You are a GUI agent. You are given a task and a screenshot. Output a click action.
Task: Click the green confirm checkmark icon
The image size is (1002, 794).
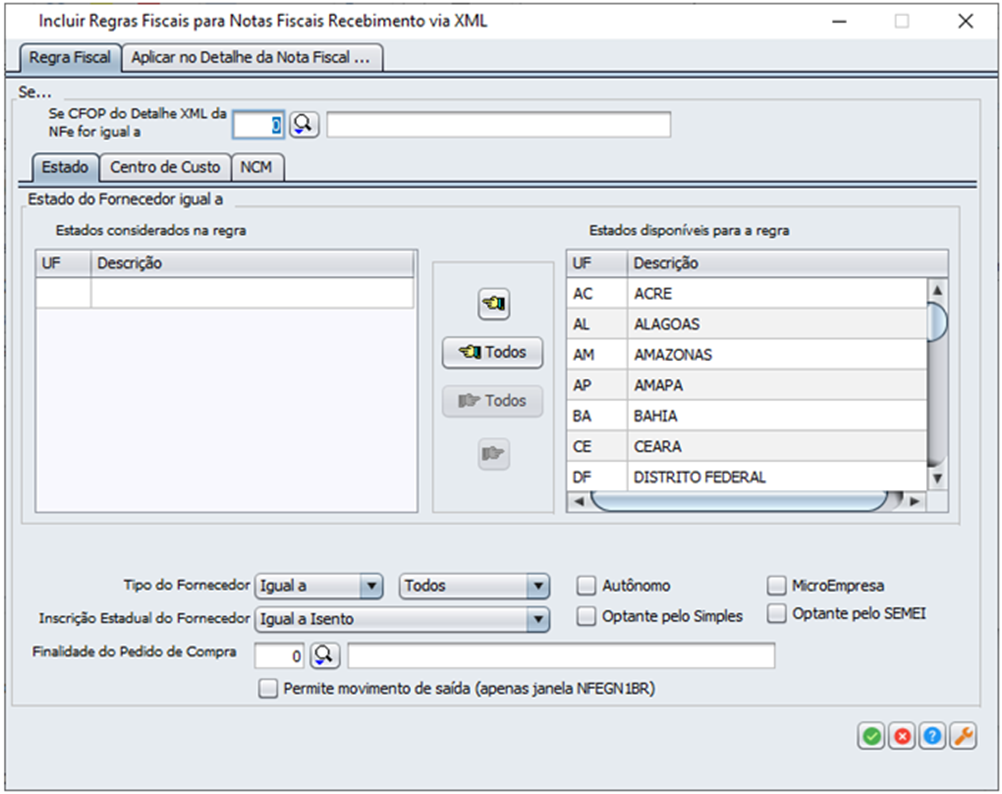pos(871,736)
